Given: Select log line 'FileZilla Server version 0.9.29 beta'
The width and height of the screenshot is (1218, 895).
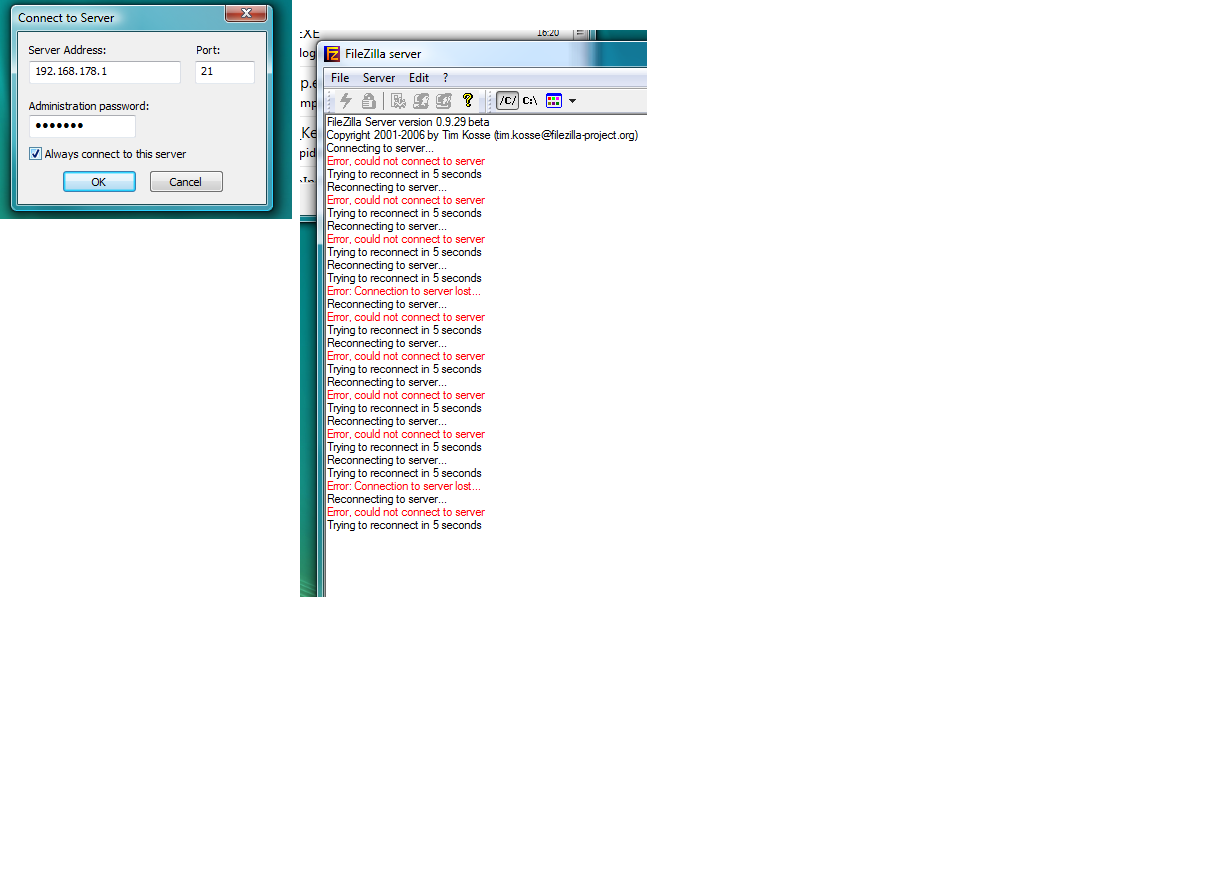Looking at the screenshot, I should tap(408, 122).
